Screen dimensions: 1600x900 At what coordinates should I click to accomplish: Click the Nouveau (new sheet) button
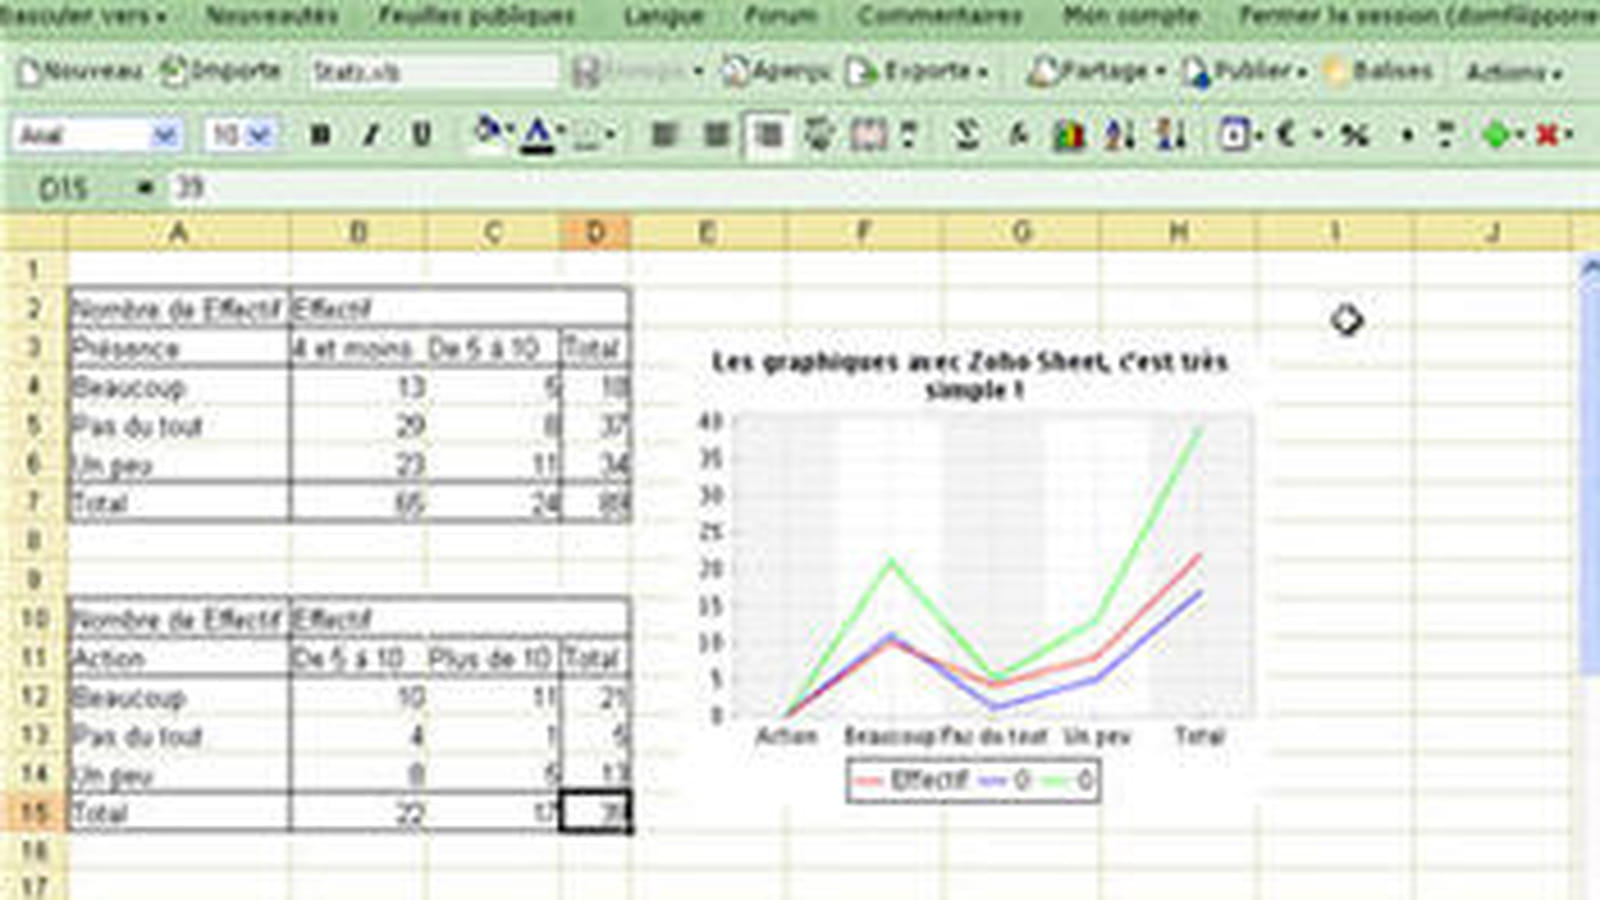[x=80, y=72]
